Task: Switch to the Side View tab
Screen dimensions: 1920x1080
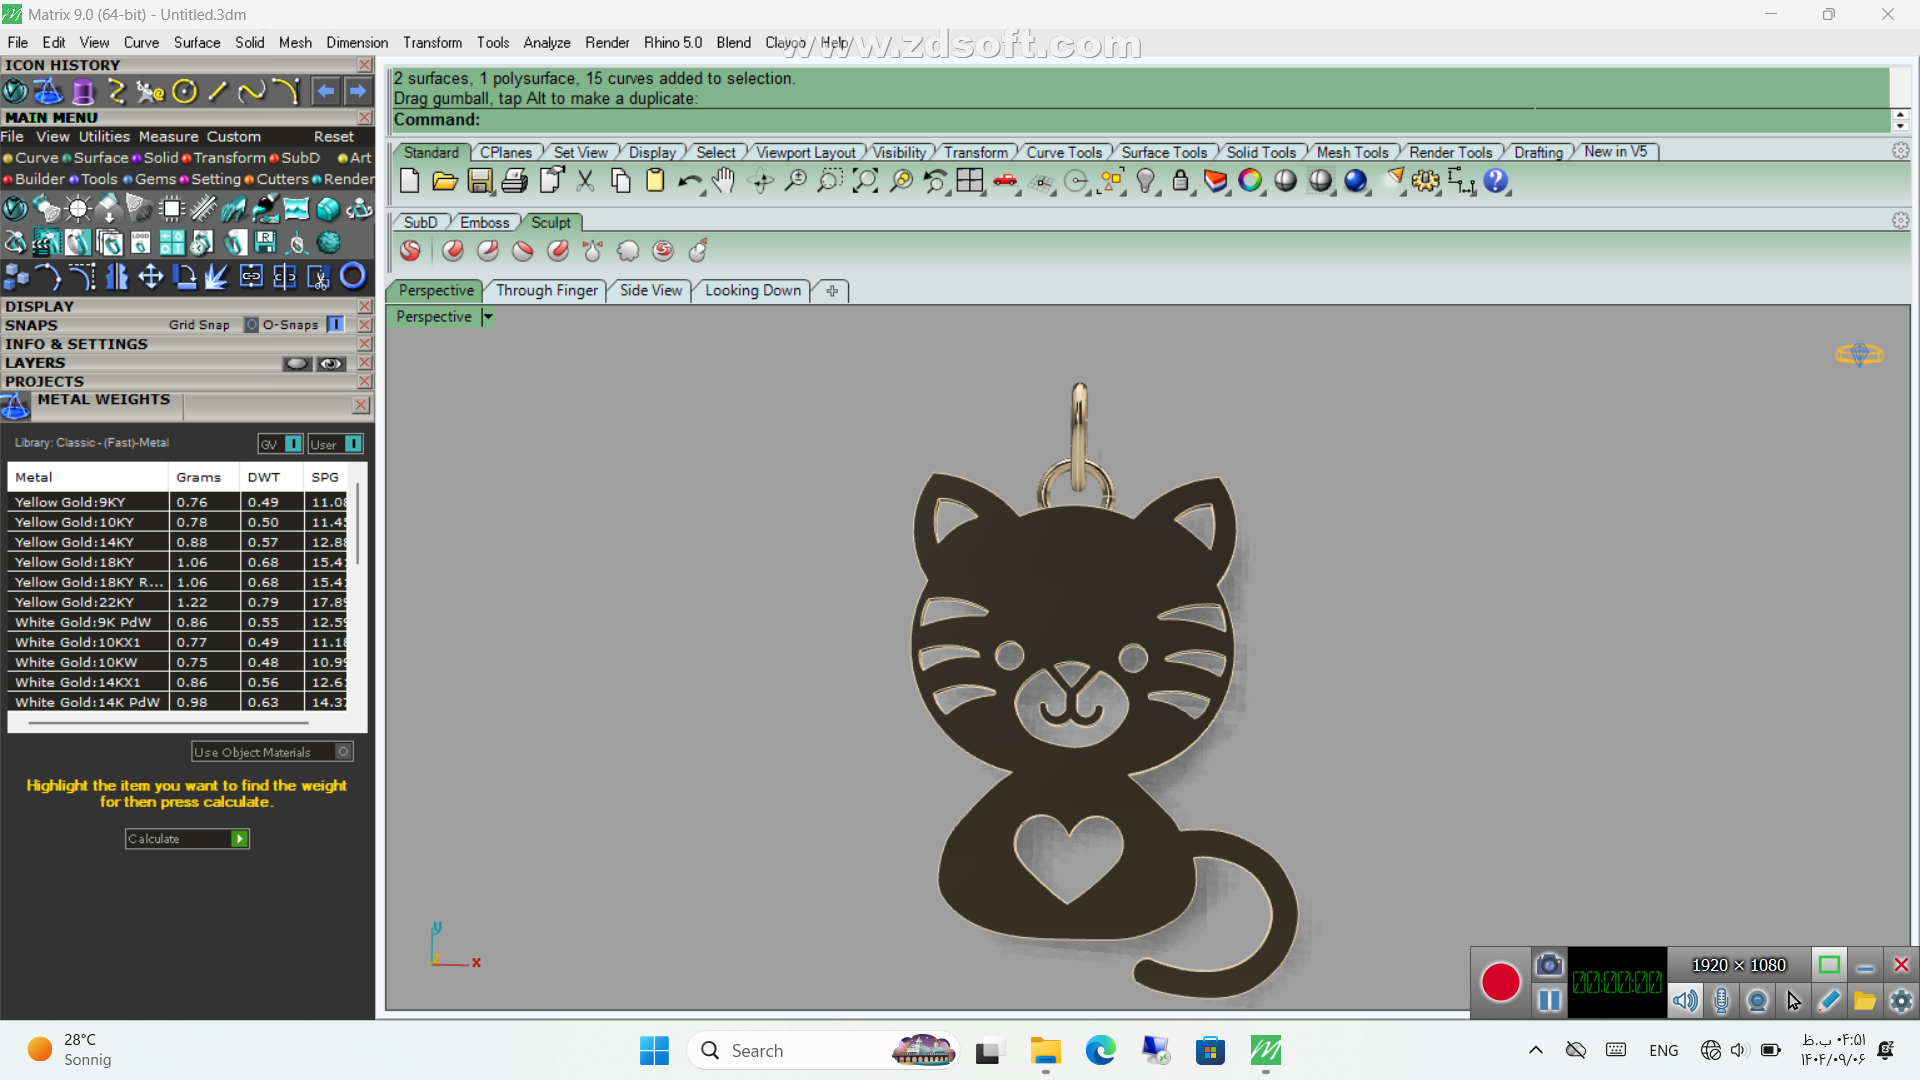Action: click(650, 291)
